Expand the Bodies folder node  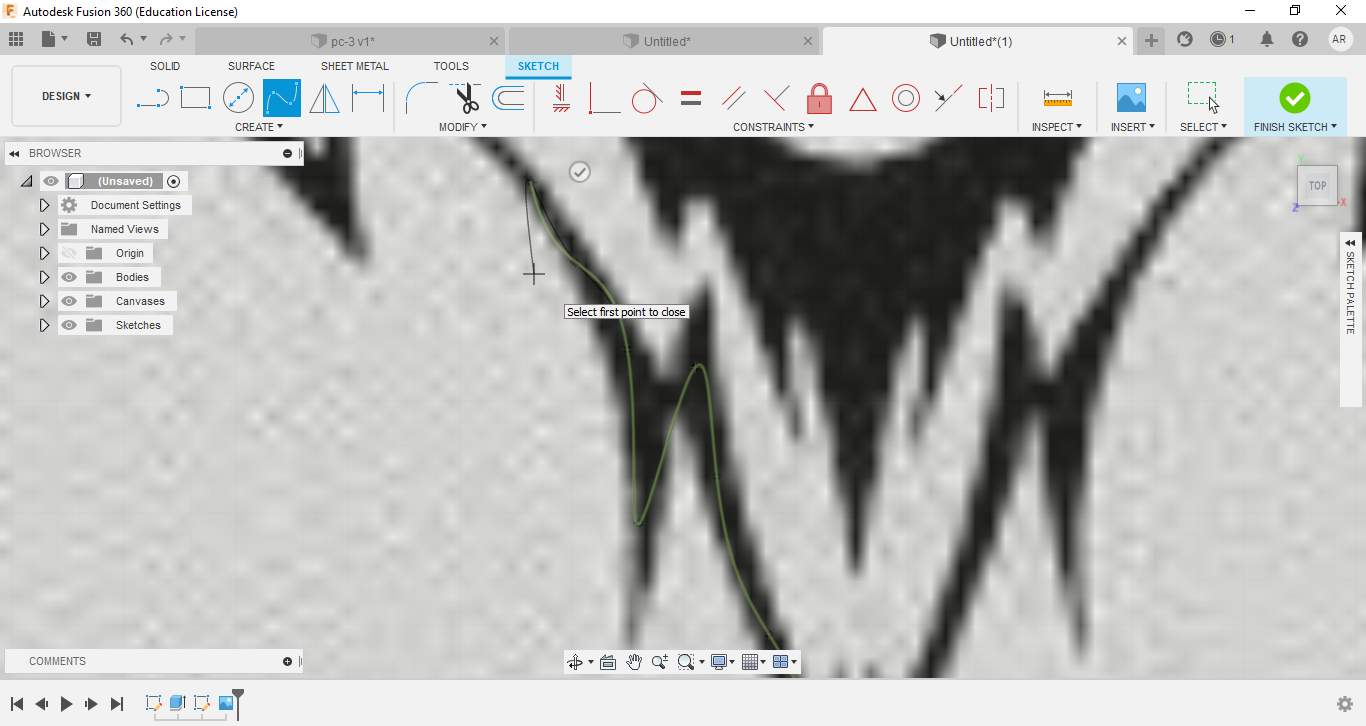tap(44, 277)
